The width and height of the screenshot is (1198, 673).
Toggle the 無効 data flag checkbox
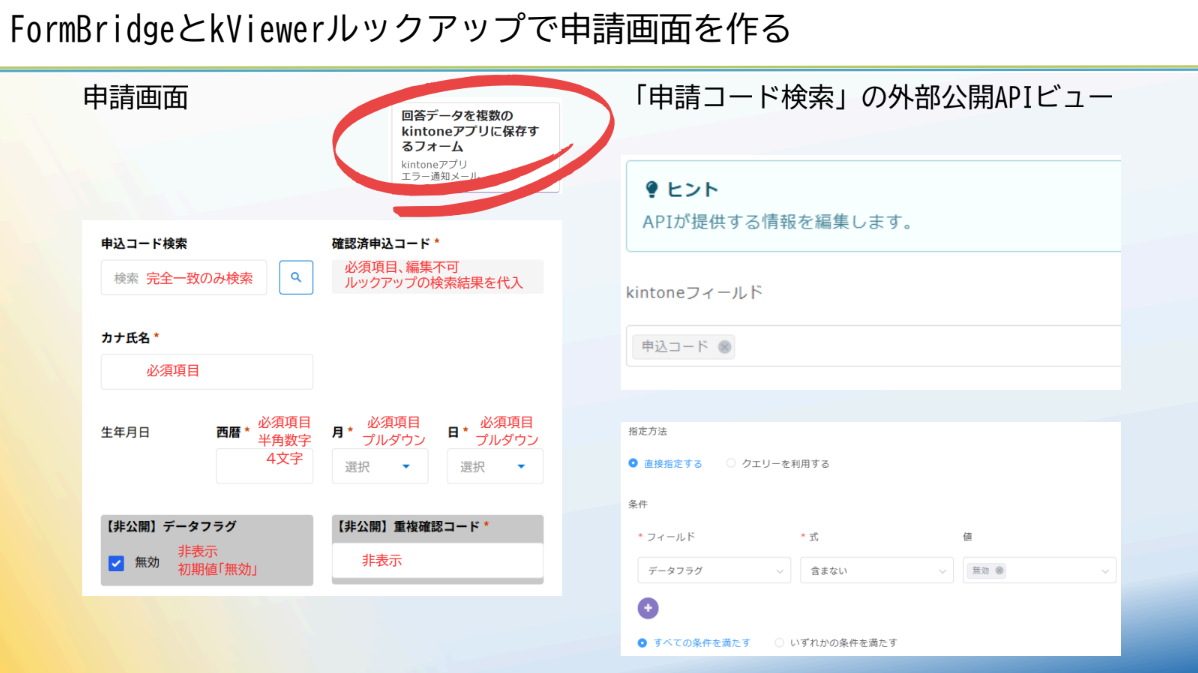point(116,563)
